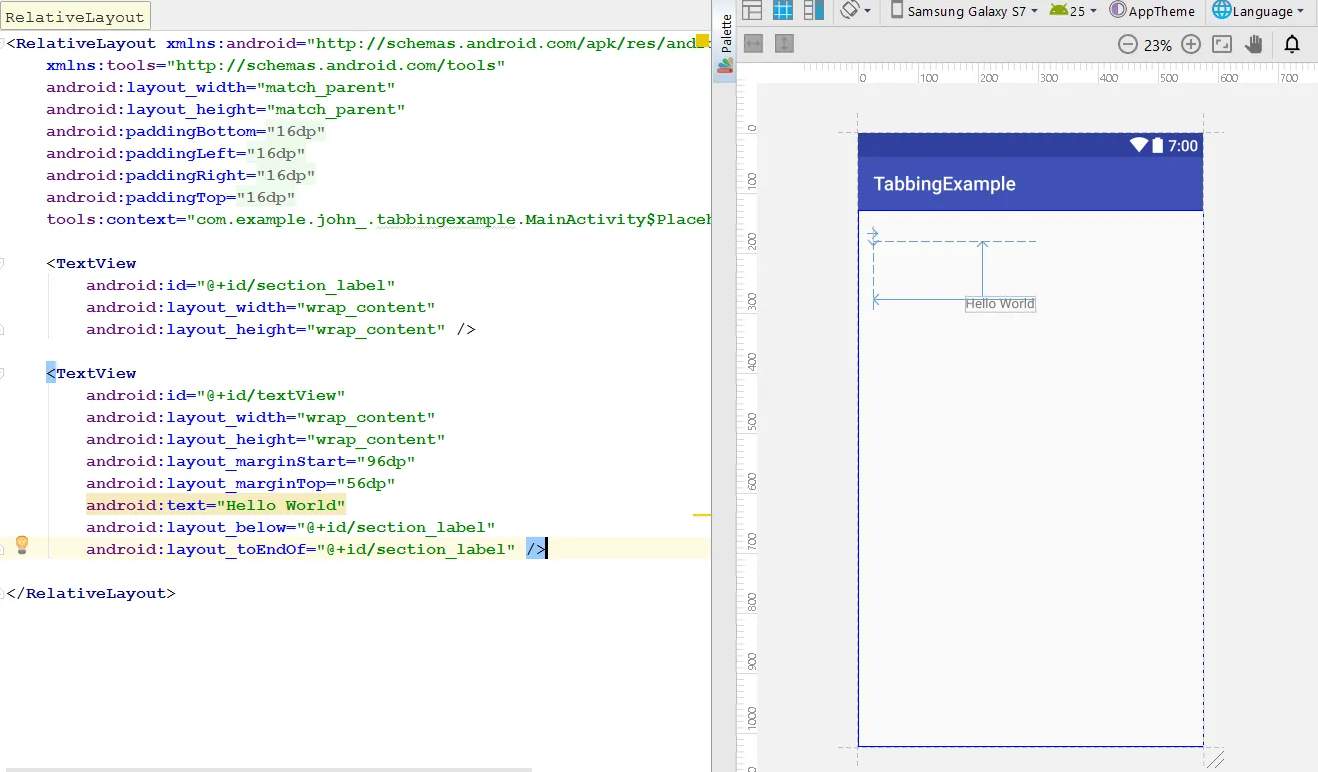The image size is (1318, 772).
Task: Click the editor horizontal scrollbar
Action: (269, 769)
